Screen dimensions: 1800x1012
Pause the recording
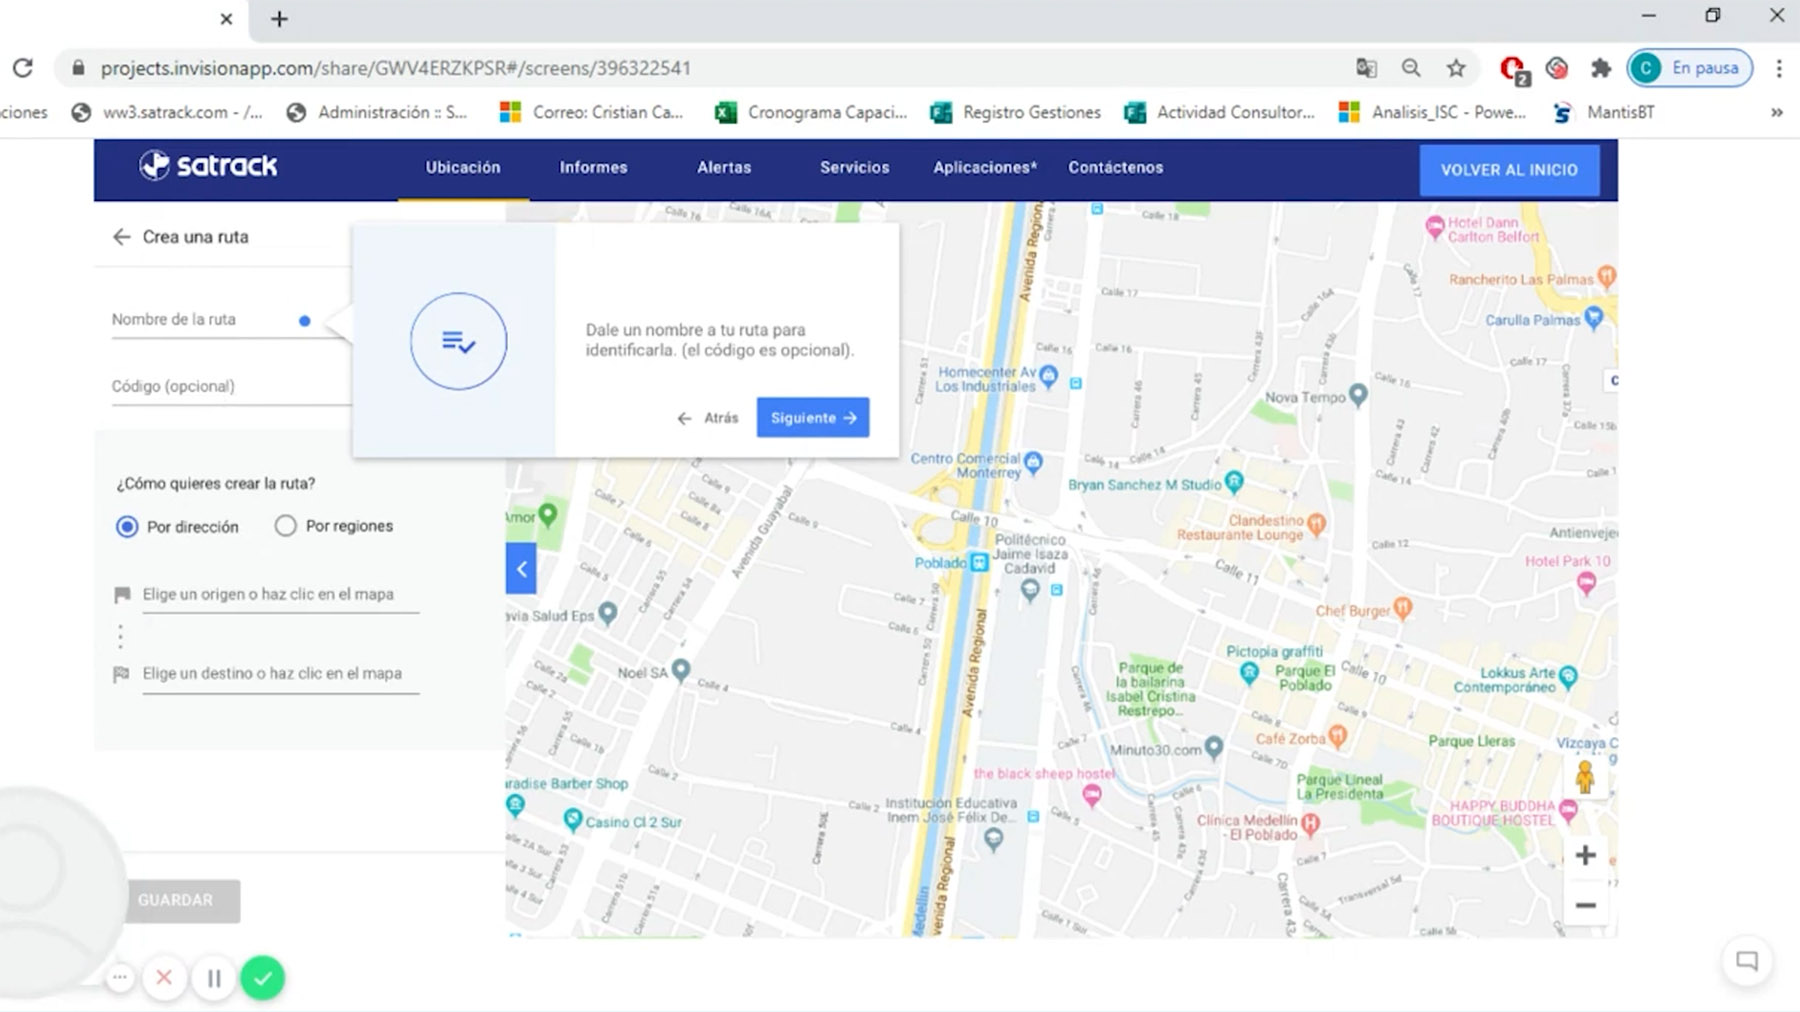pyautogui.click(x=214, y=978)
